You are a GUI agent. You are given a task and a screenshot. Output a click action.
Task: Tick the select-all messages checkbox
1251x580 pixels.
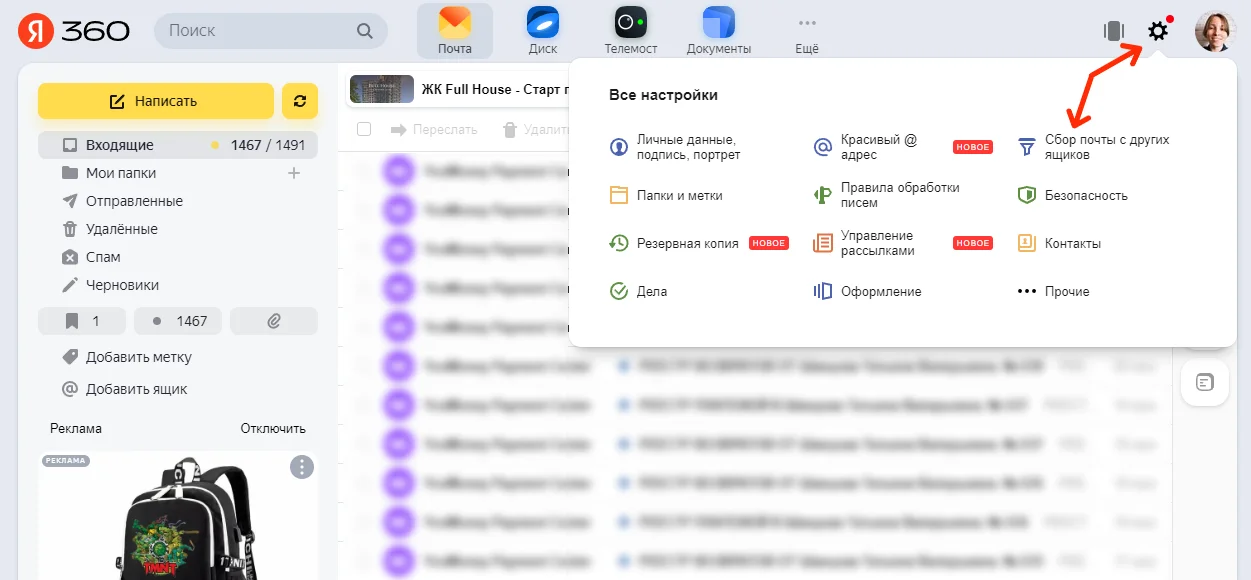[364, 129]
